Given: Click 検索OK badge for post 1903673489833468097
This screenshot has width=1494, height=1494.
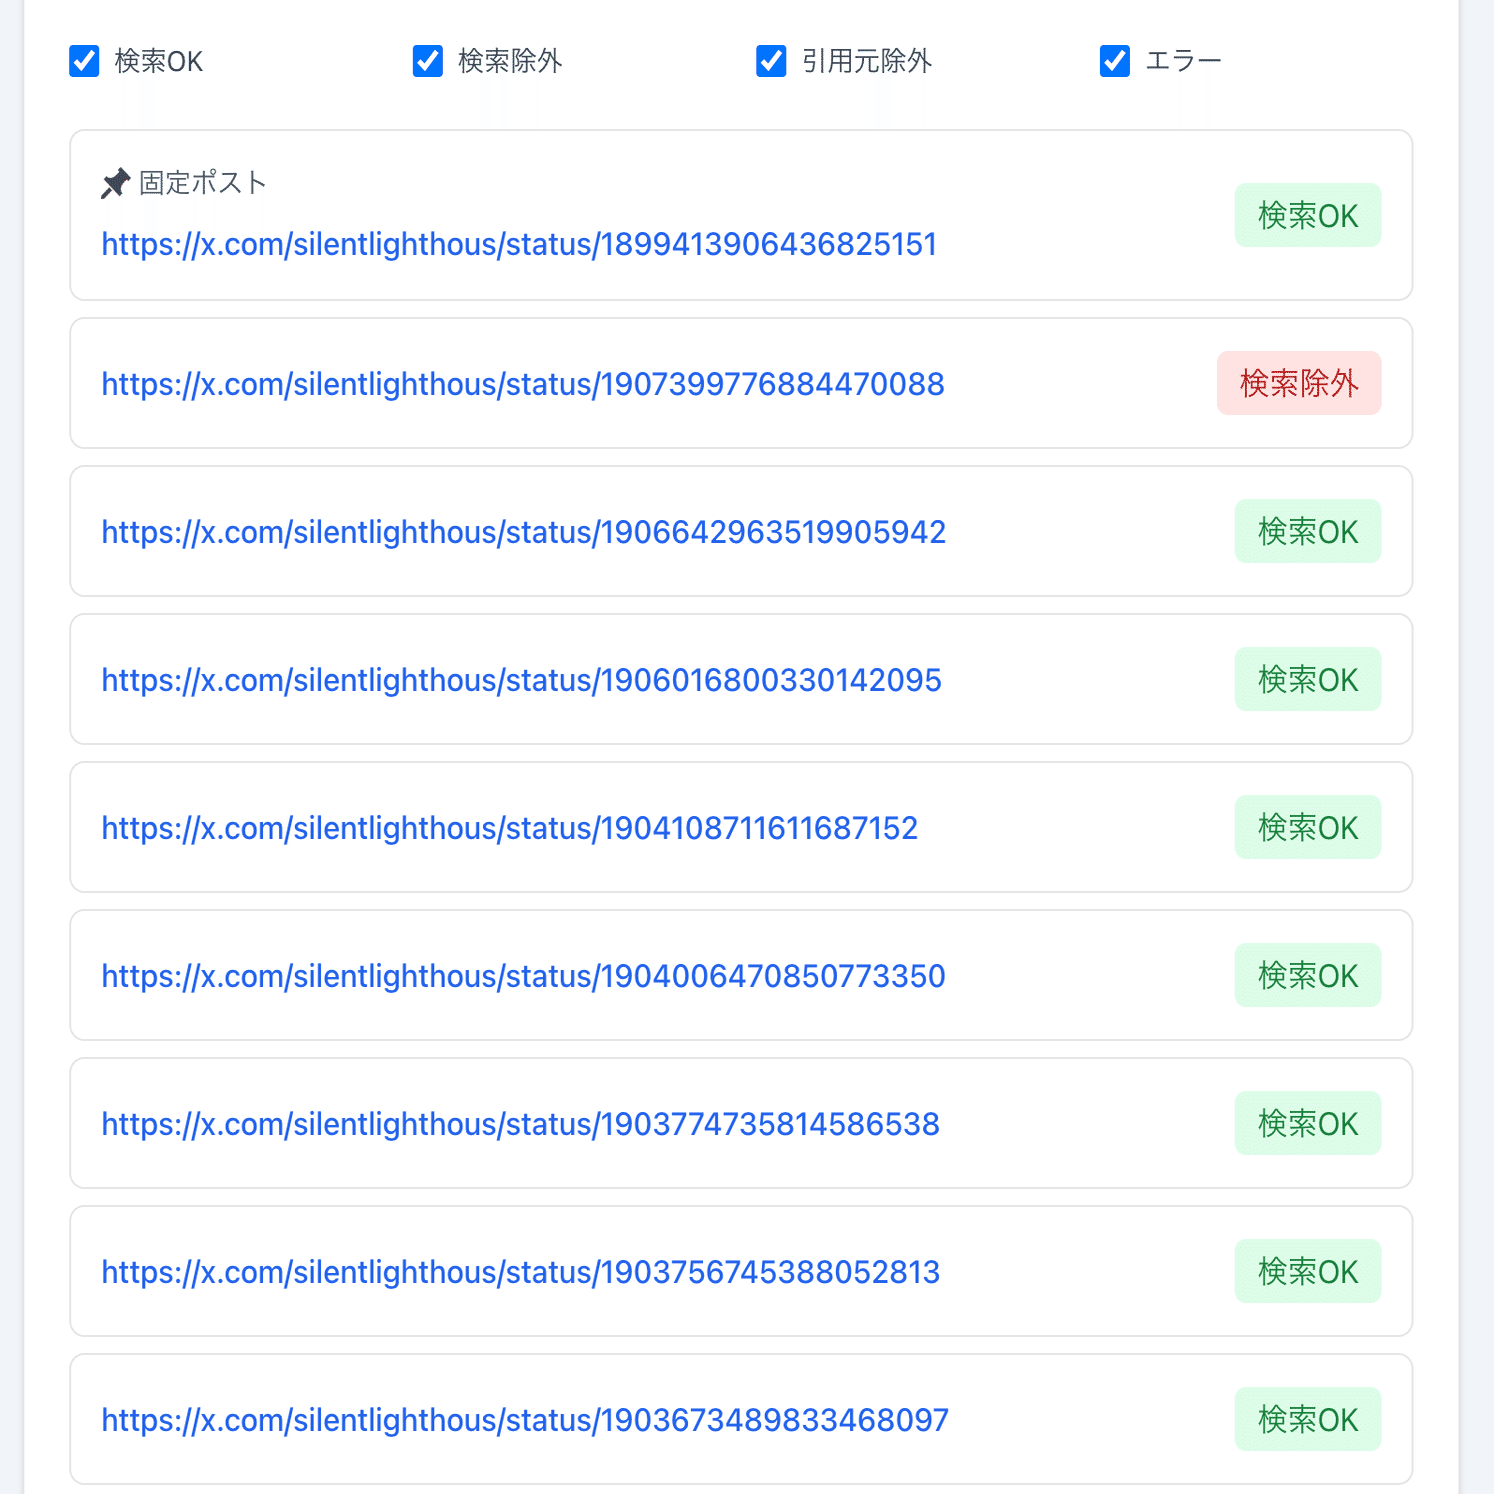Looking at the screenshot, I should point(1308,1419).
